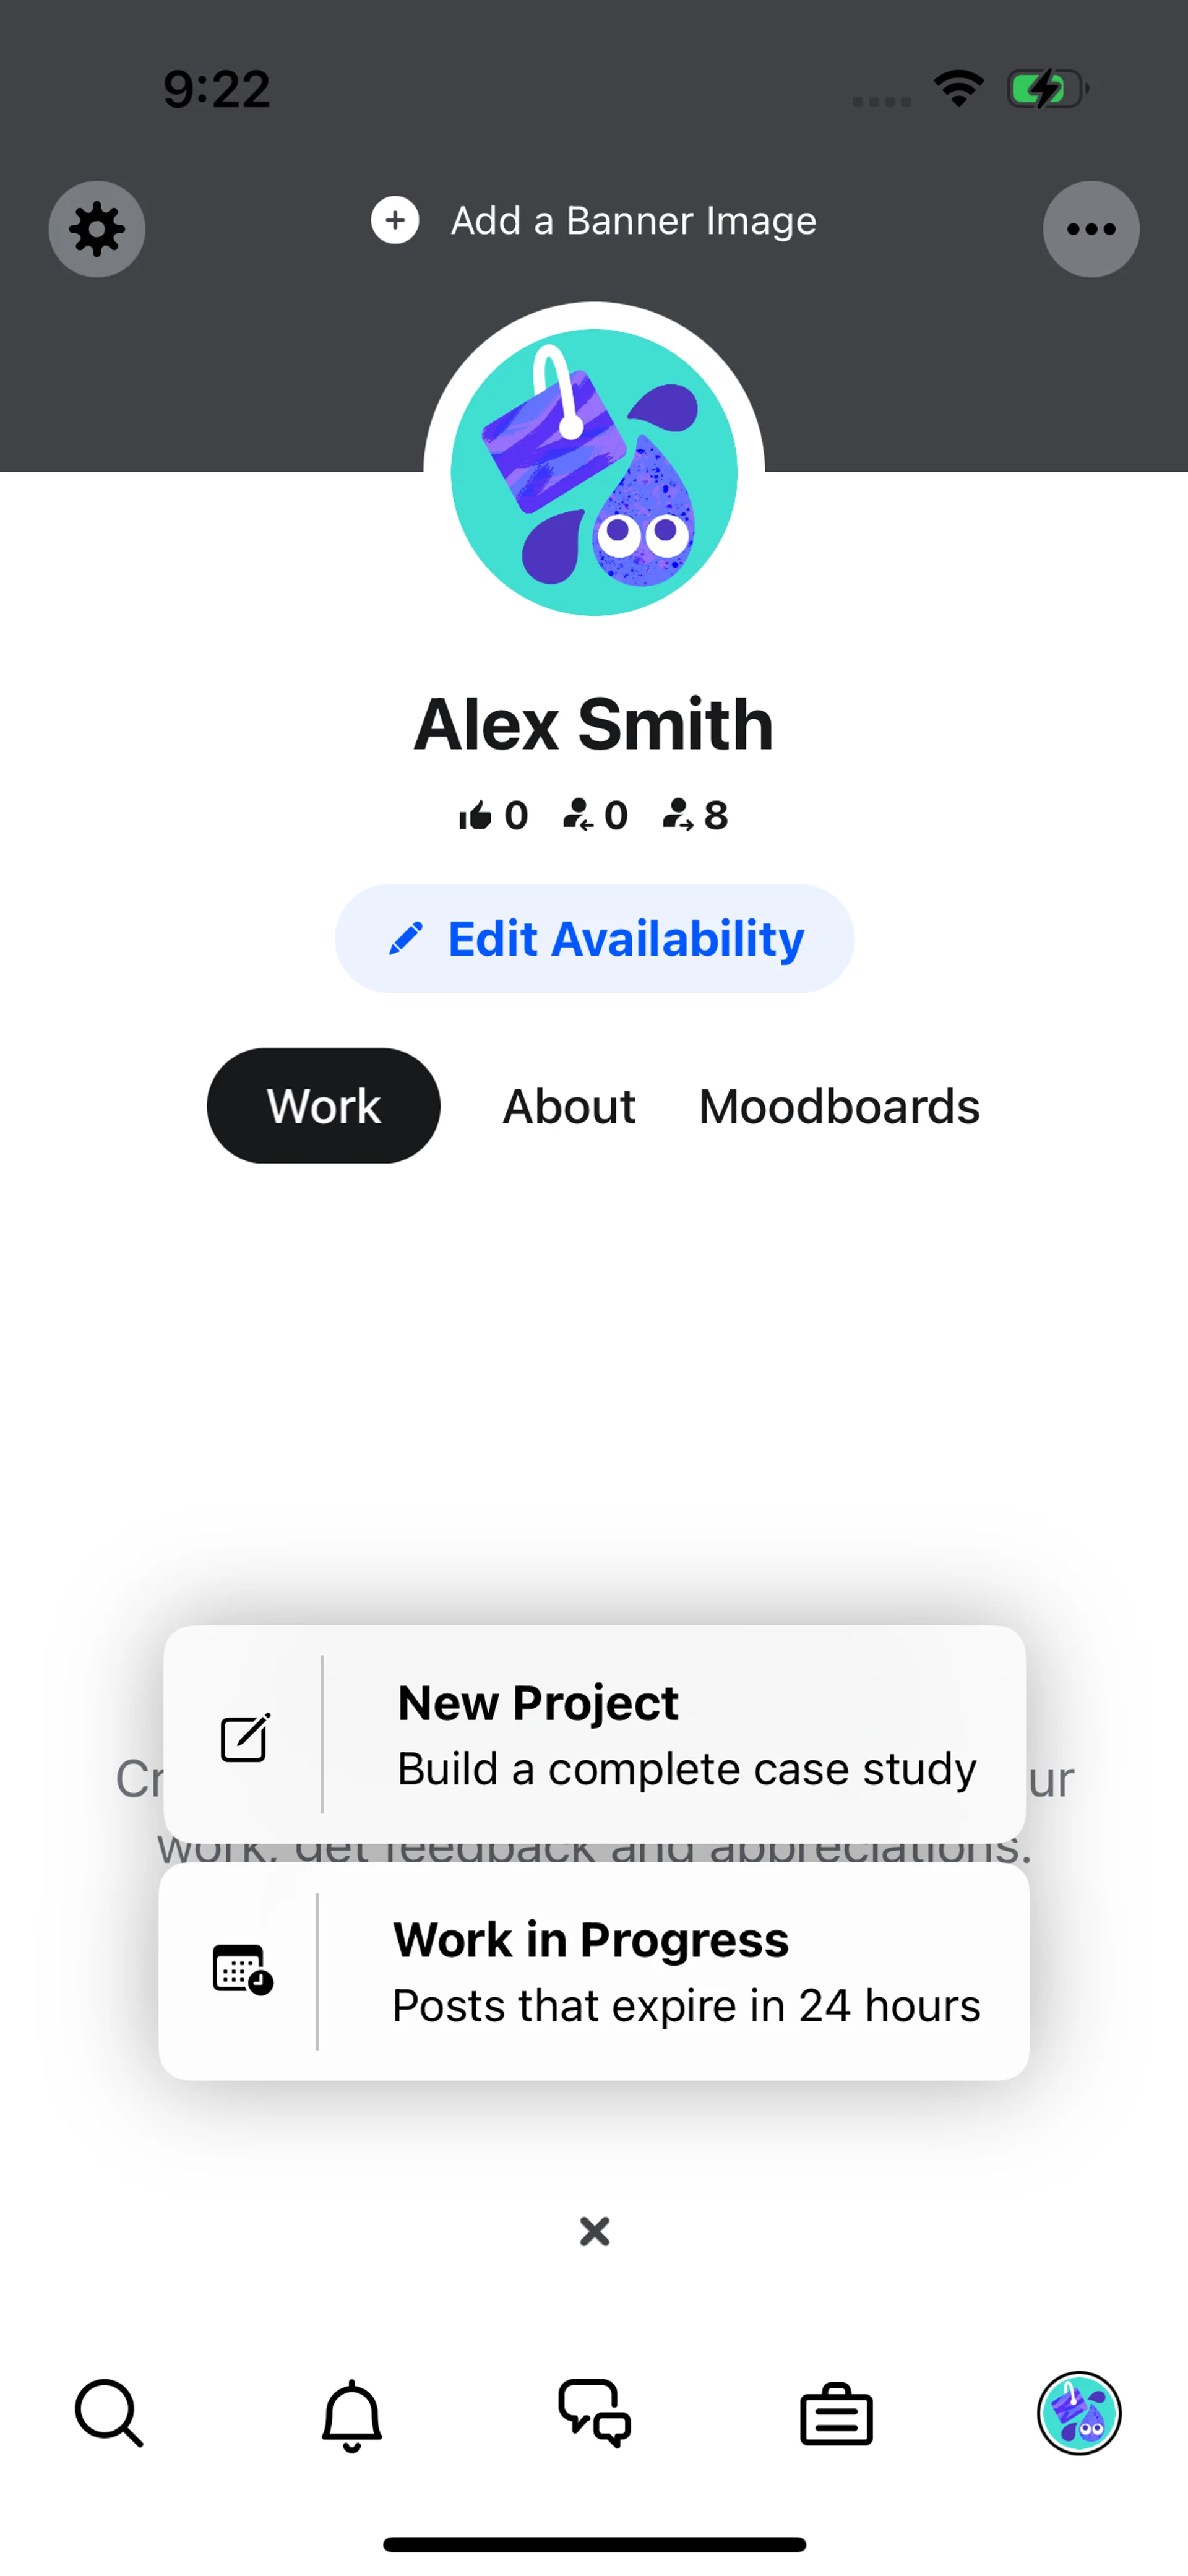
Task: Tap the following count of 8
Action: pos(696,816)
